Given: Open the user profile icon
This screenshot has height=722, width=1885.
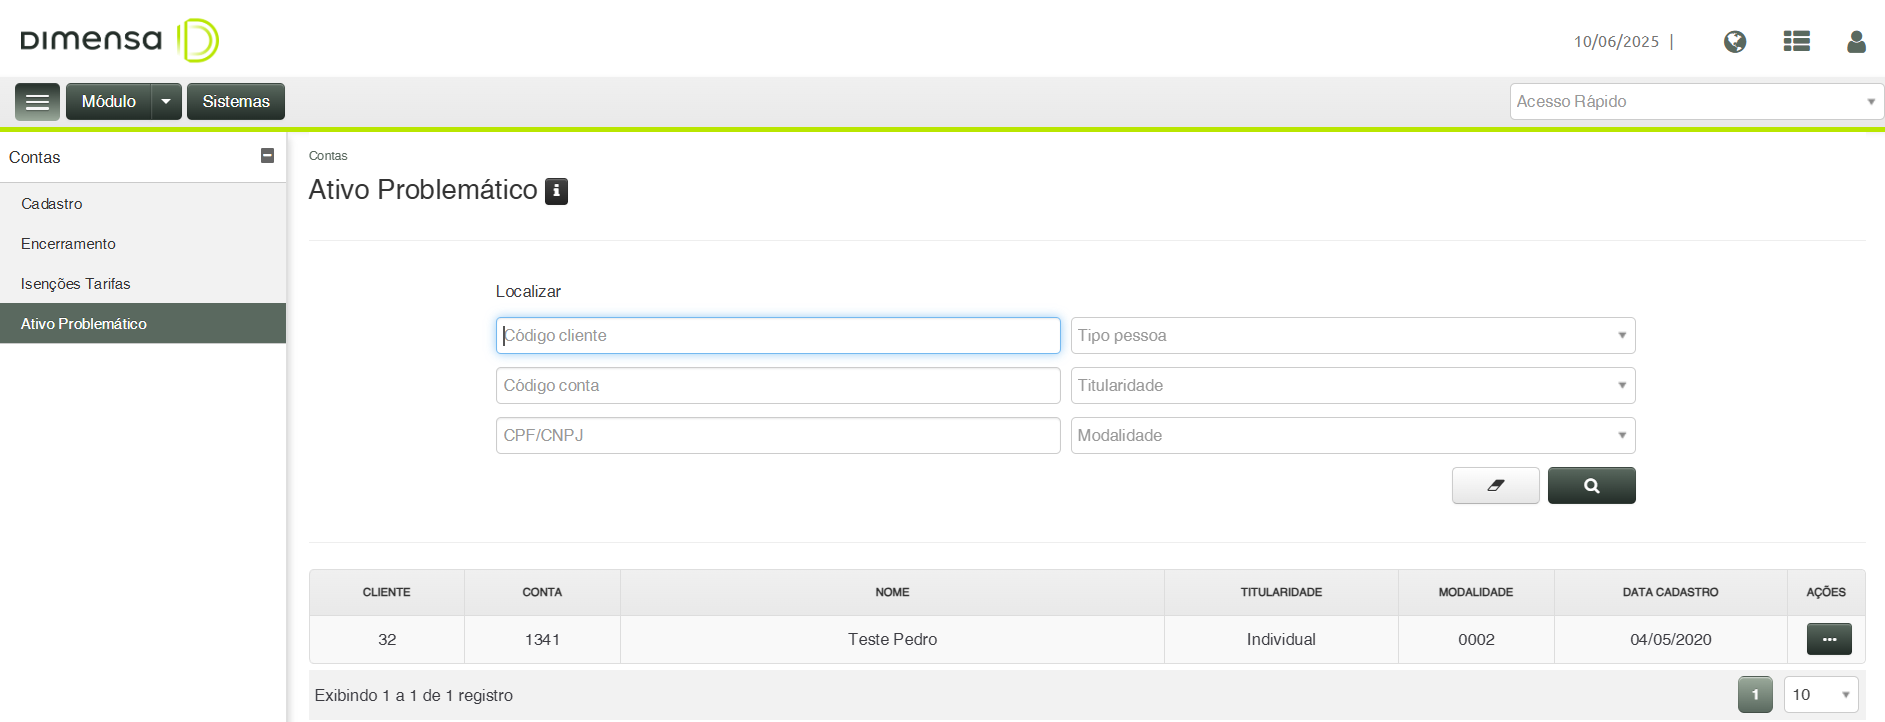Looking at the screenshot, I should click(1856, 42).
